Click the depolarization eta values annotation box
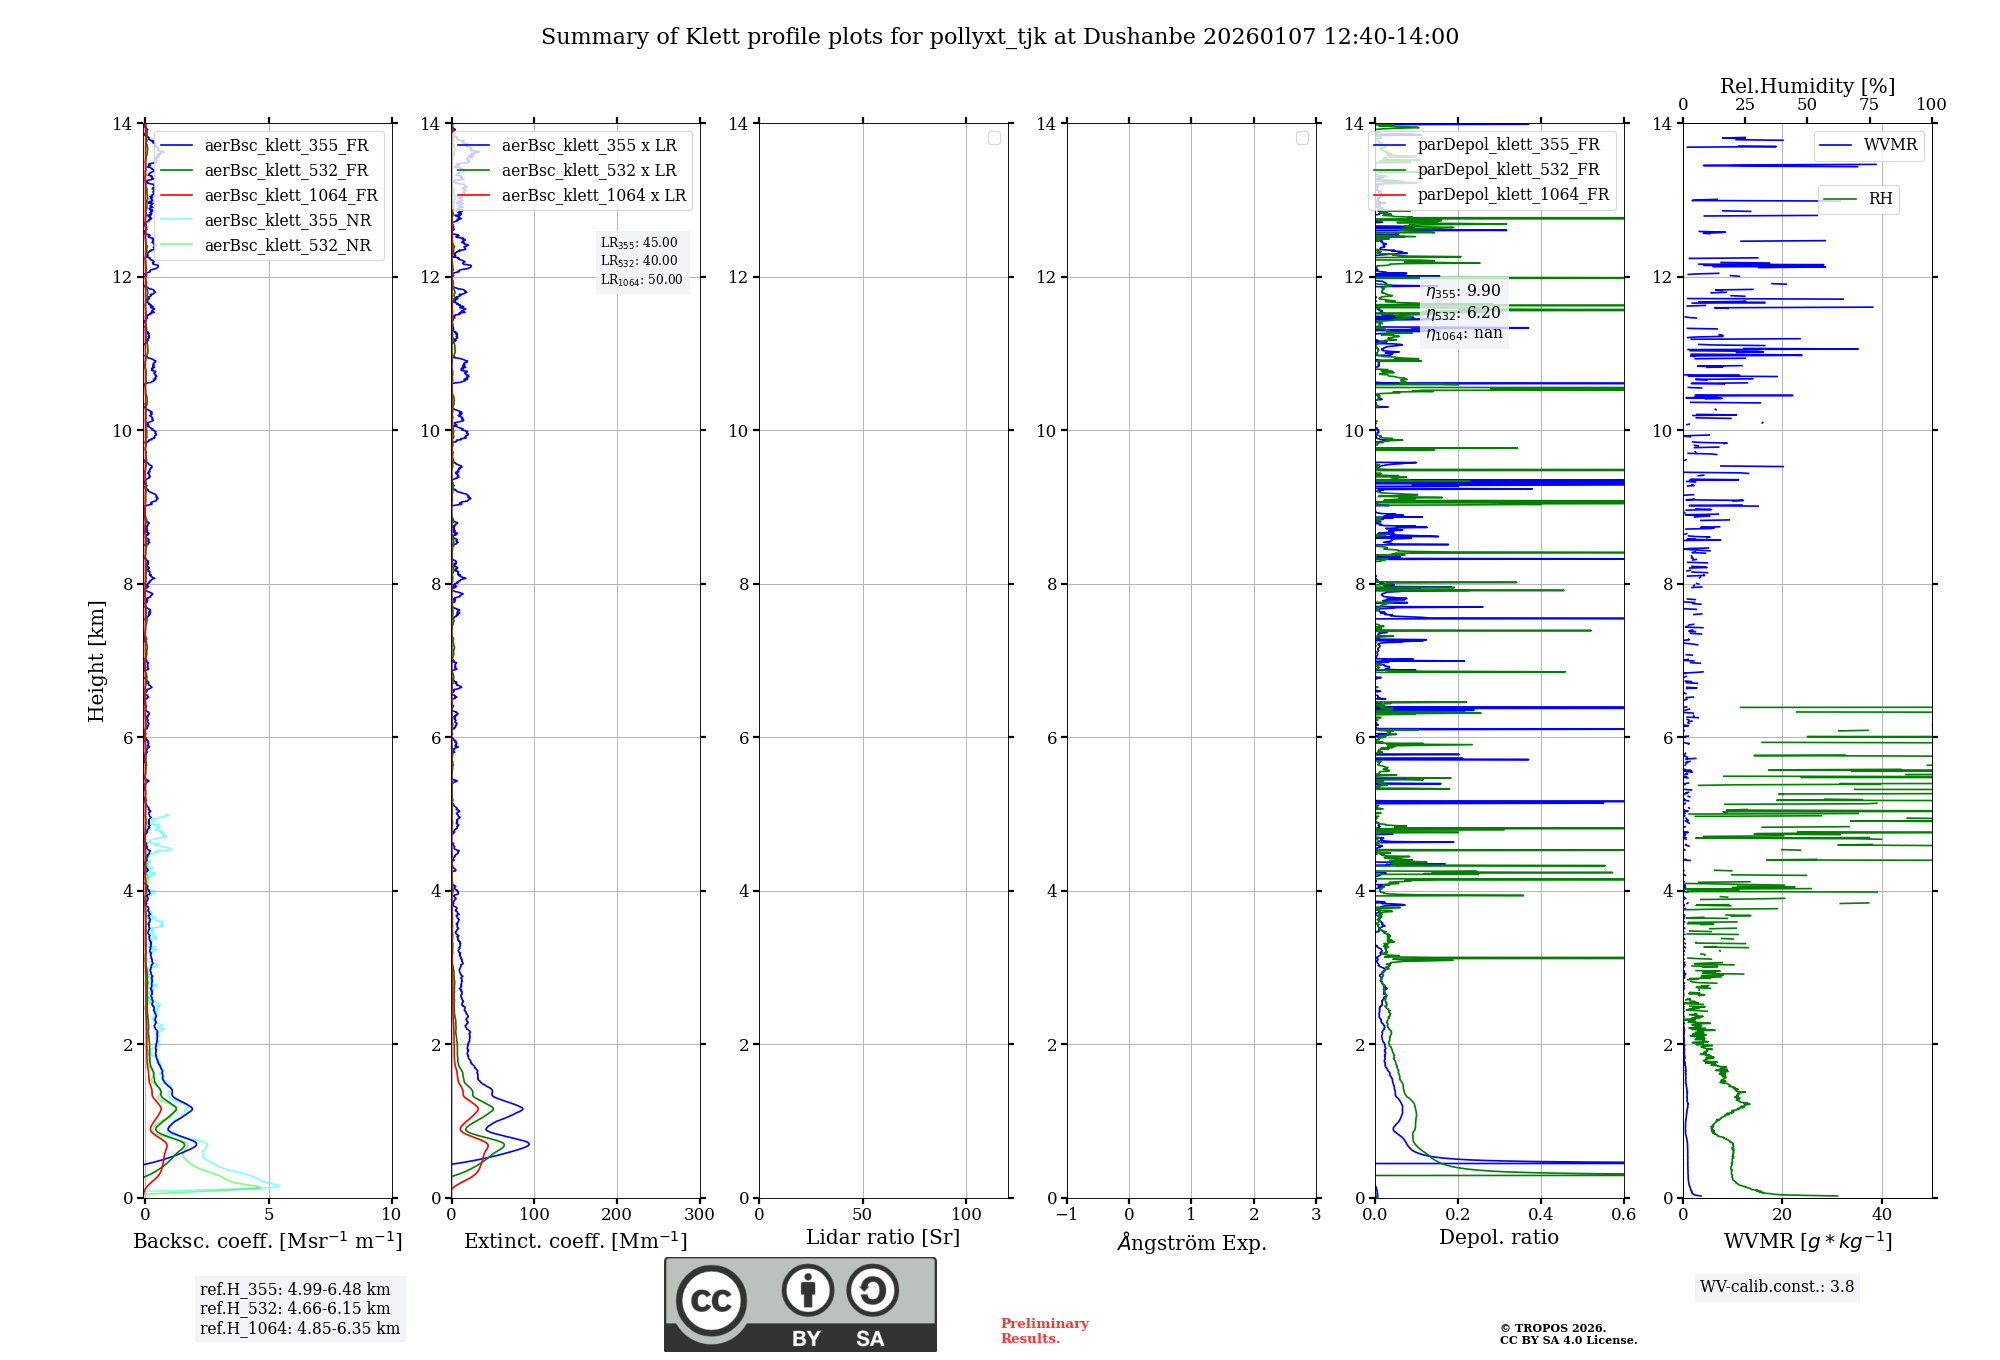The width and height of the screenshot is (2000, 1360). tap(1464, 312)
